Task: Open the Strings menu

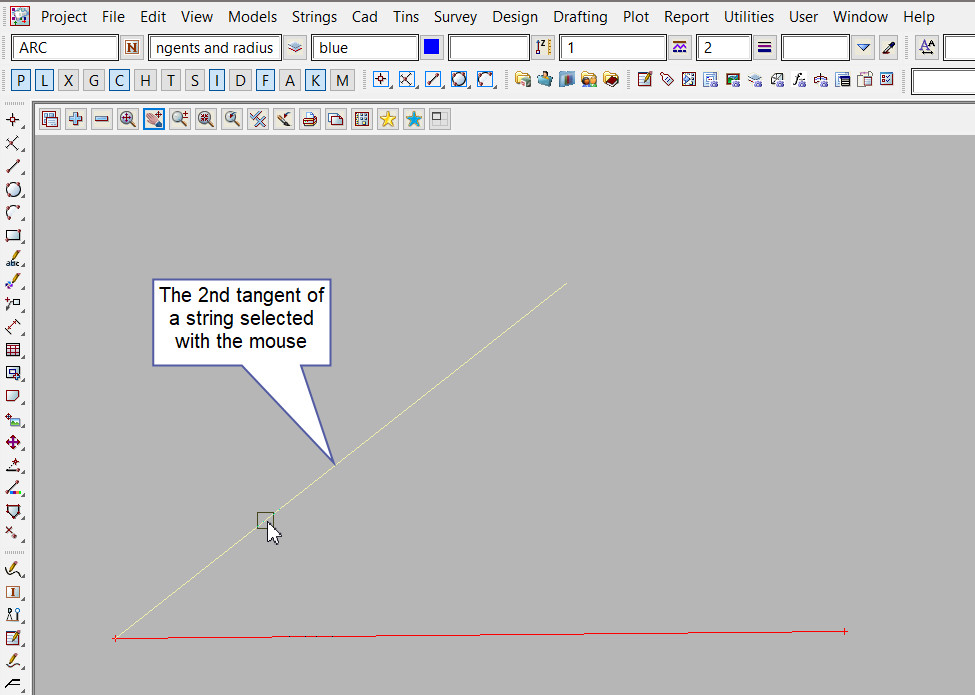Action: pyautogui.click(x=314, y=17)
